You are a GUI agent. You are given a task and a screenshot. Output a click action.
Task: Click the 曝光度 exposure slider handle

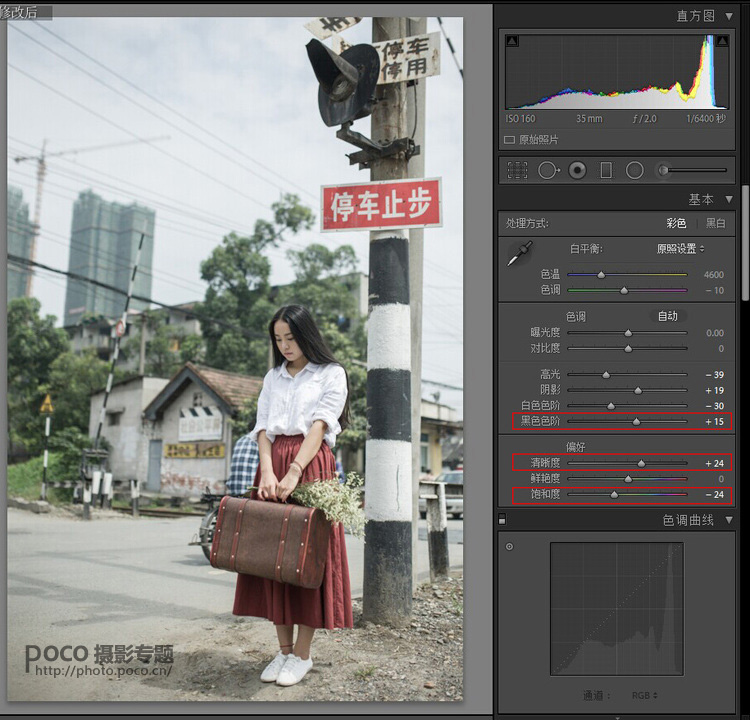tap(628, 333)
